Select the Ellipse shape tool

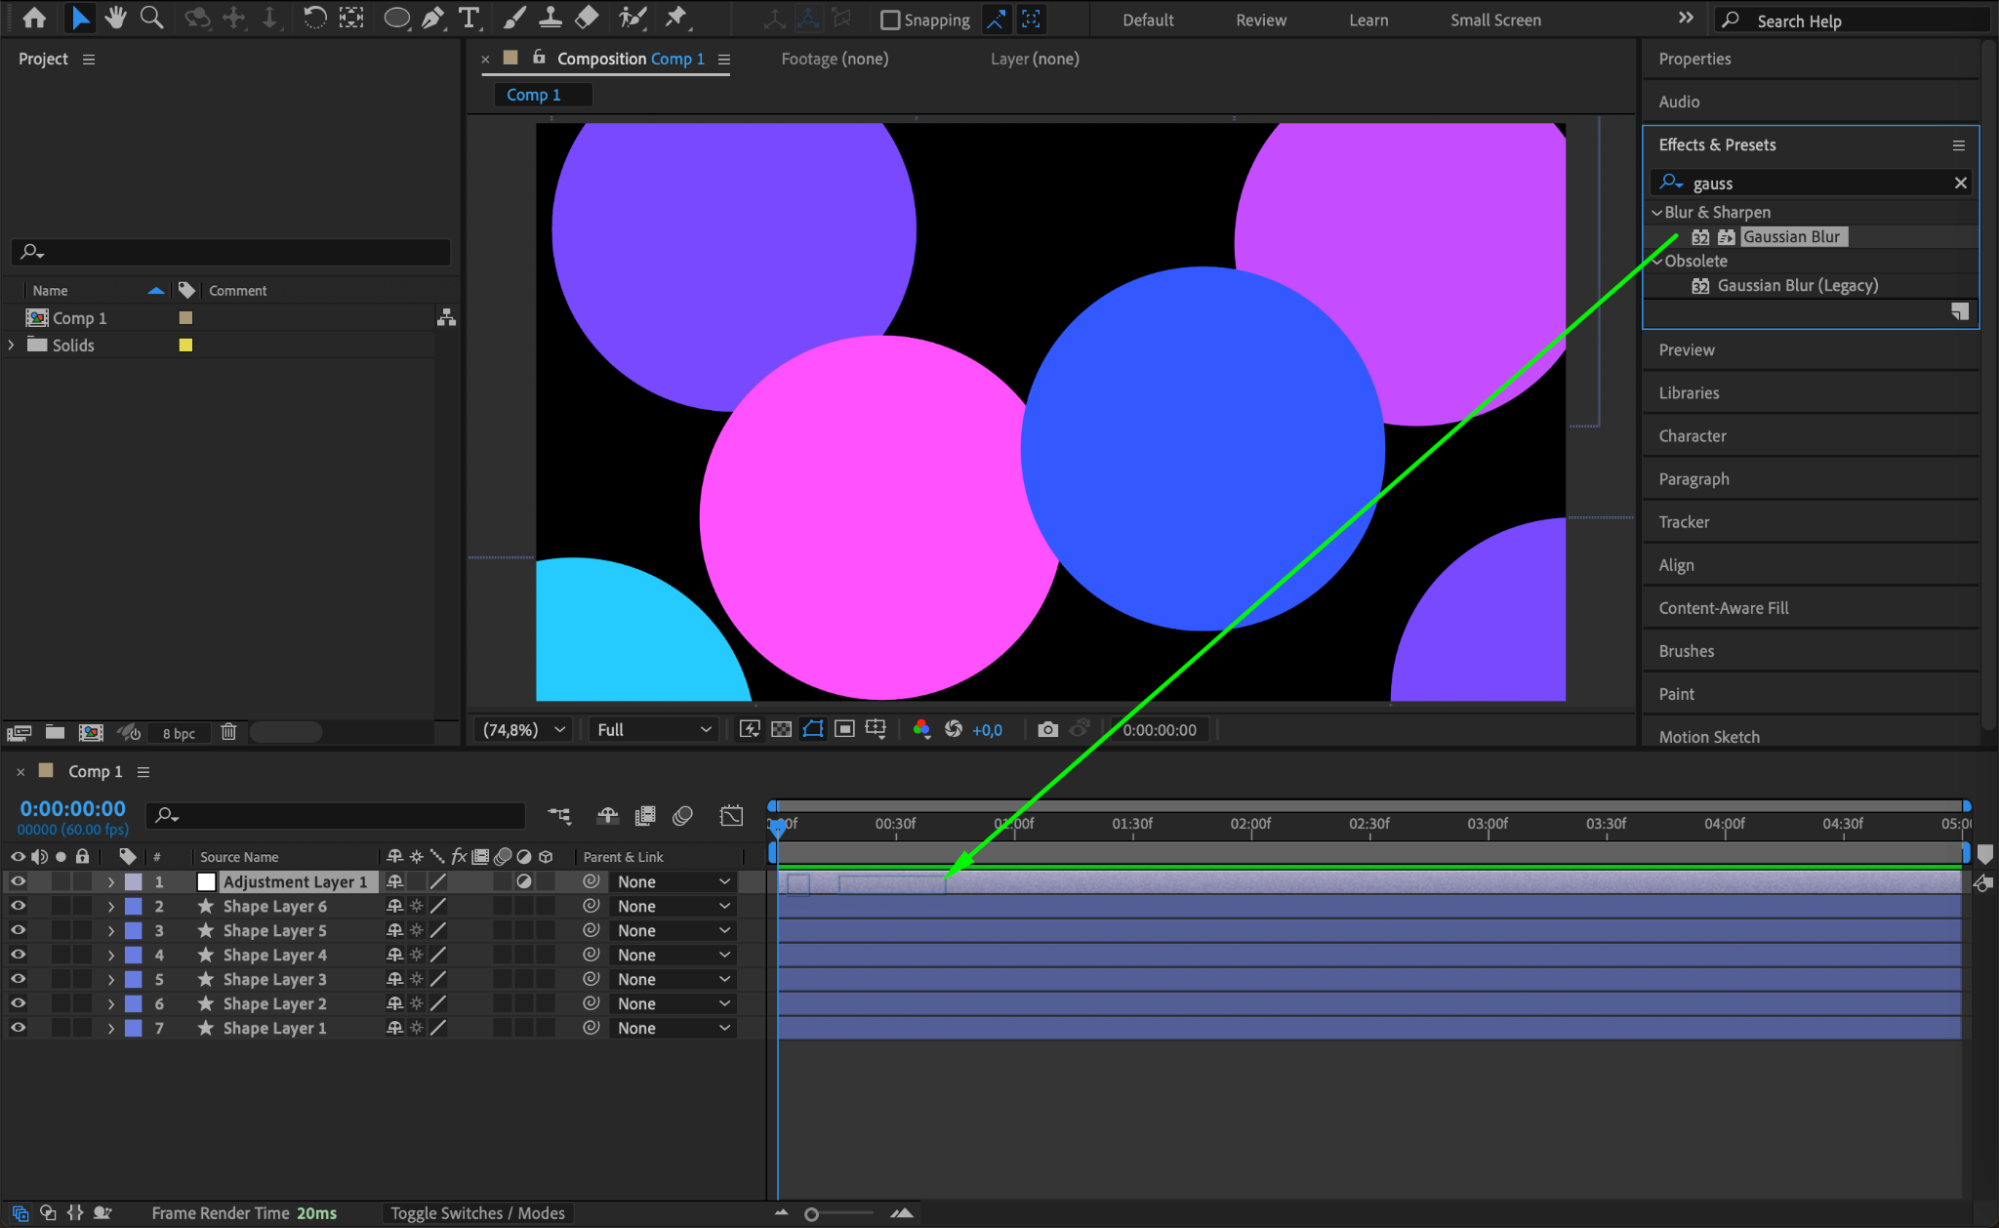(x=397, y=17)
